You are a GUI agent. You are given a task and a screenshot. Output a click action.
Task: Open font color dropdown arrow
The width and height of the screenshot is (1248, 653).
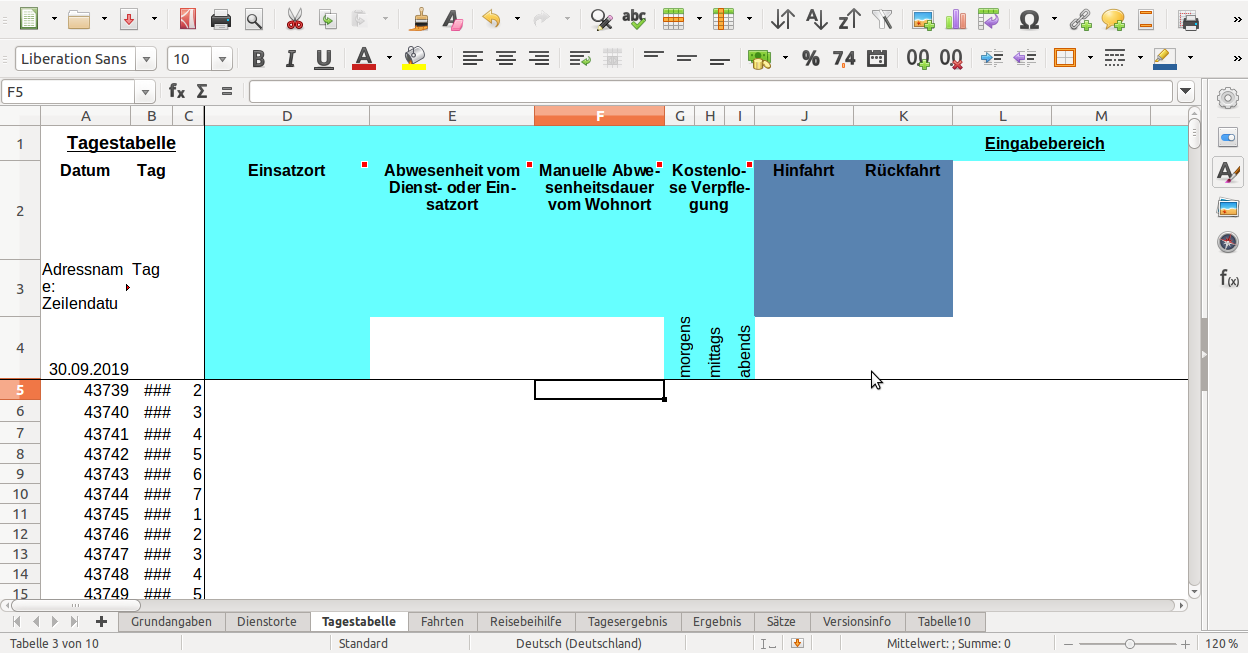tap(389, 59)
